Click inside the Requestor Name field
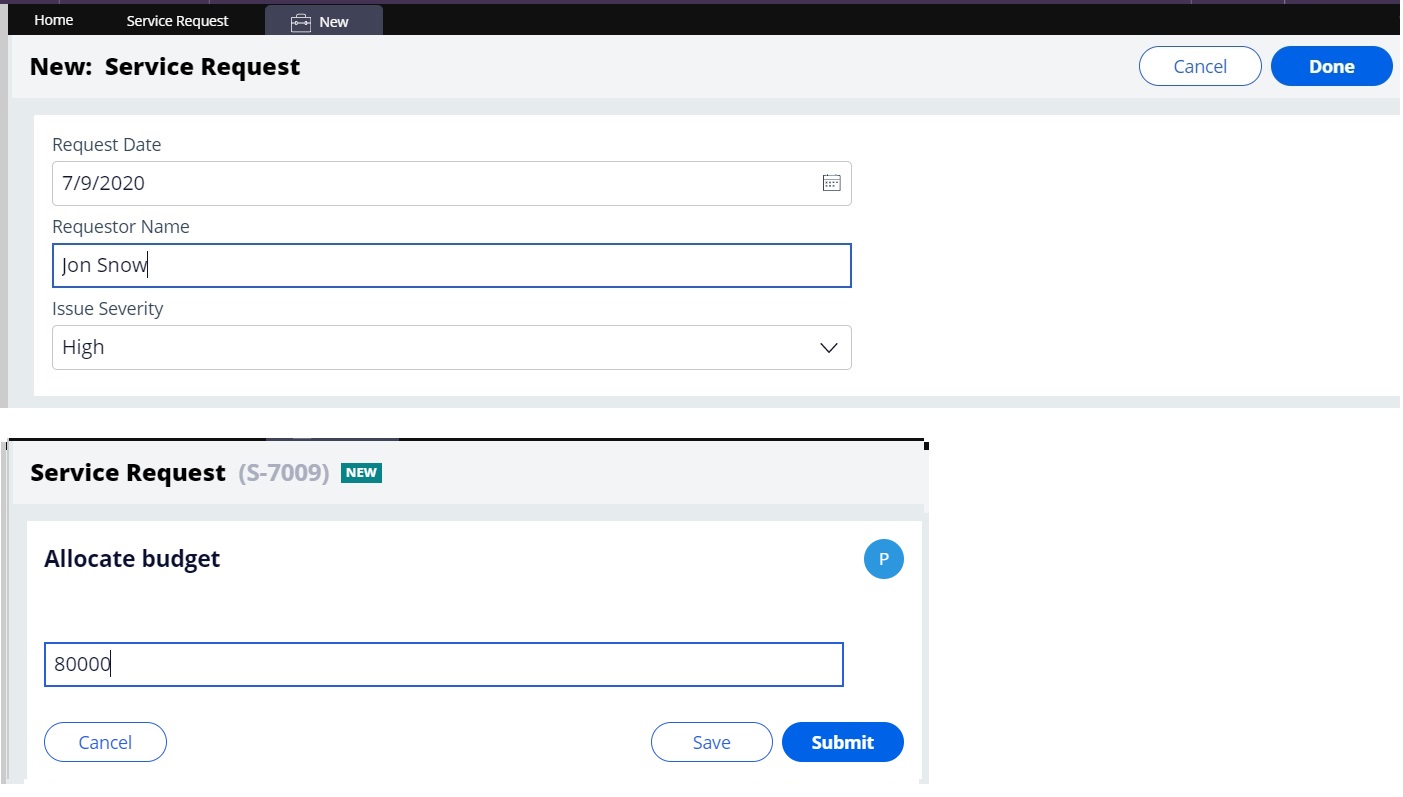Image resolution: width=1403 pixels, height=797 pixels. coord(450,265)
